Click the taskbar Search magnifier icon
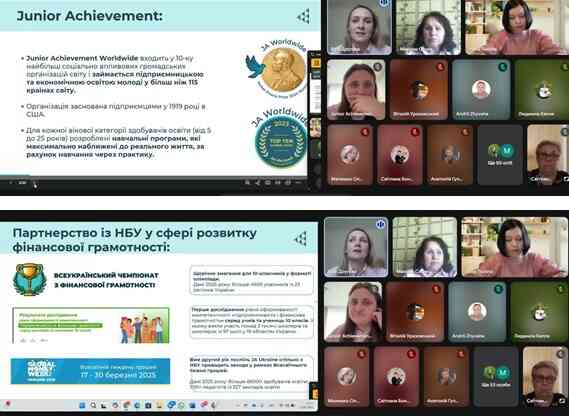Screen dimensions: 569x416 [93, 405]
